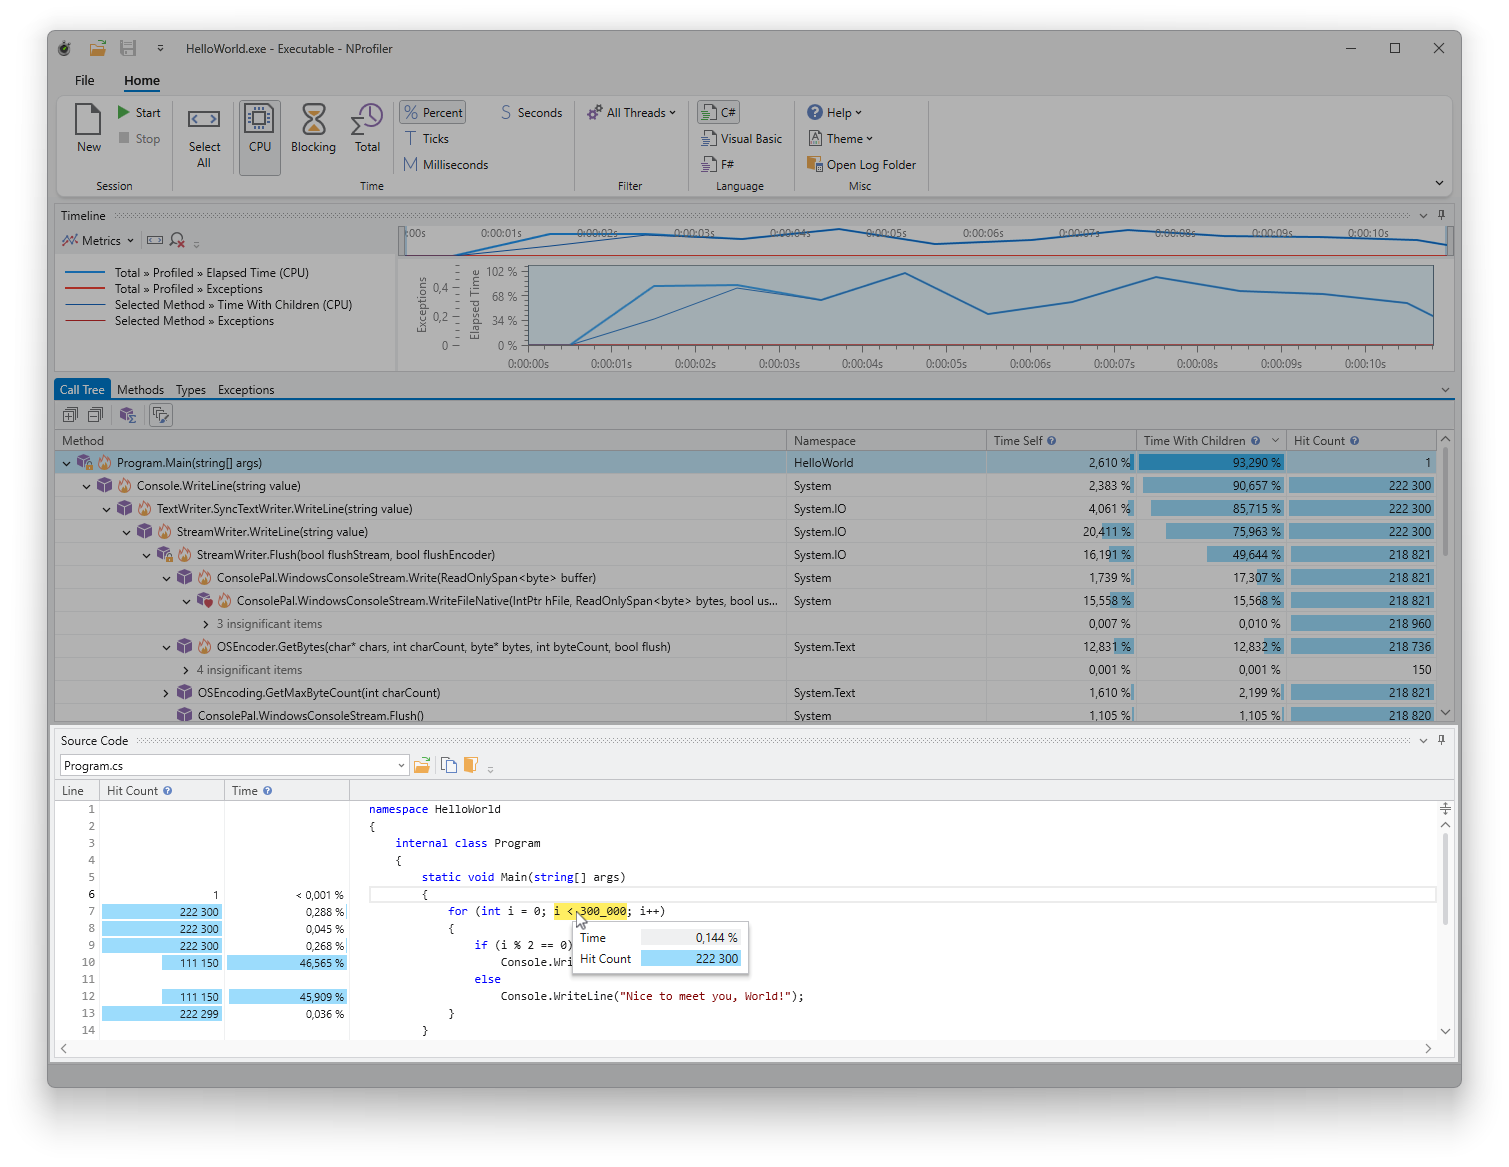Enable the C# language toggle

point(719,113)
